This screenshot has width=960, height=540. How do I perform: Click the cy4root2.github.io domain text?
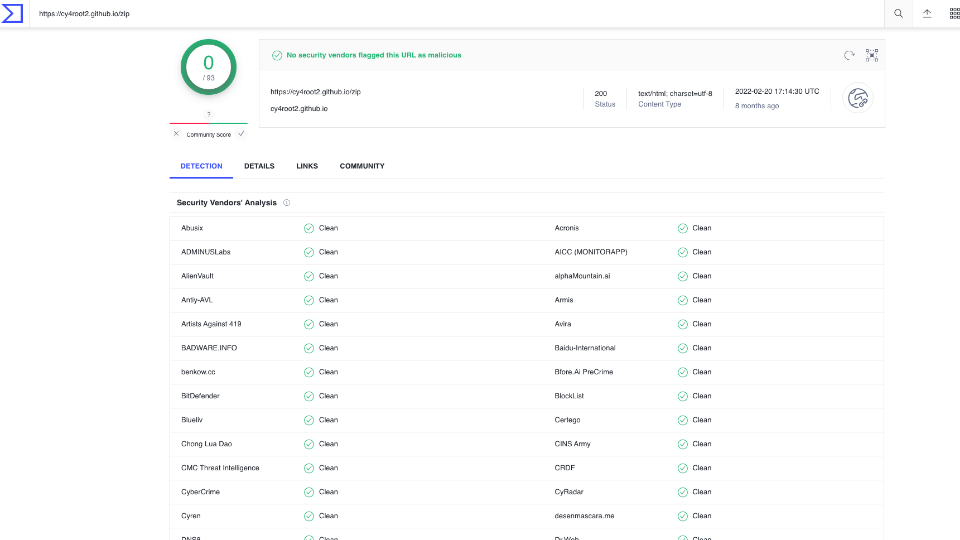point(299,108)
